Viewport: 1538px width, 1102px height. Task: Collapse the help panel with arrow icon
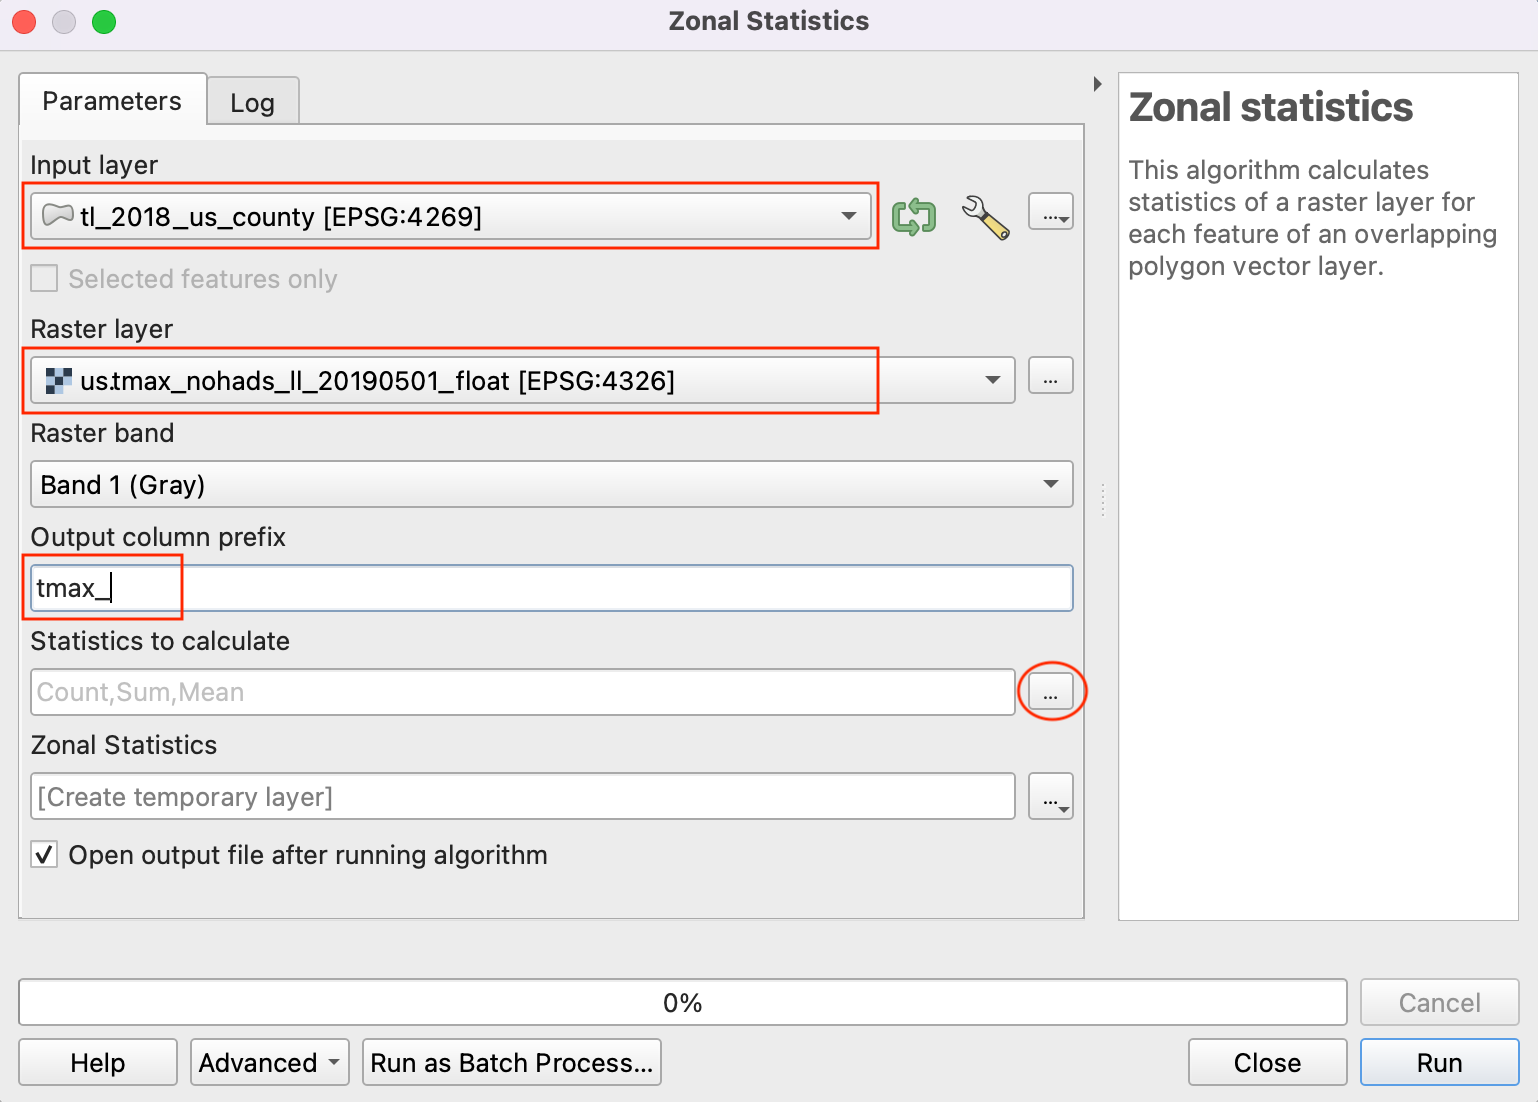[x=1097, y=84]
